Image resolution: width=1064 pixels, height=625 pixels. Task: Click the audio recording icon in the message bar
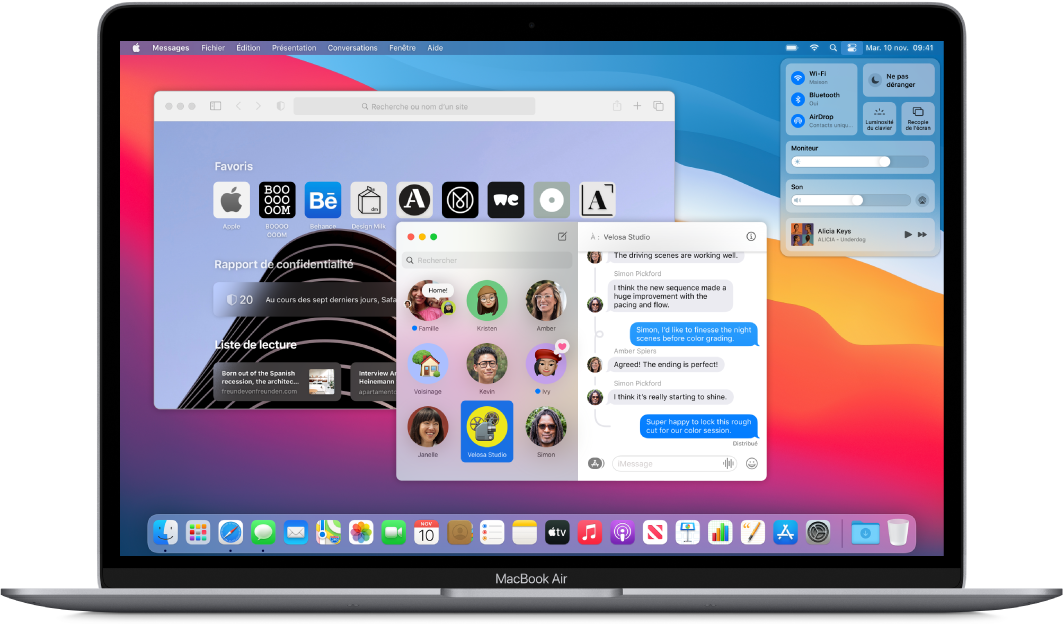coord(730,463)
